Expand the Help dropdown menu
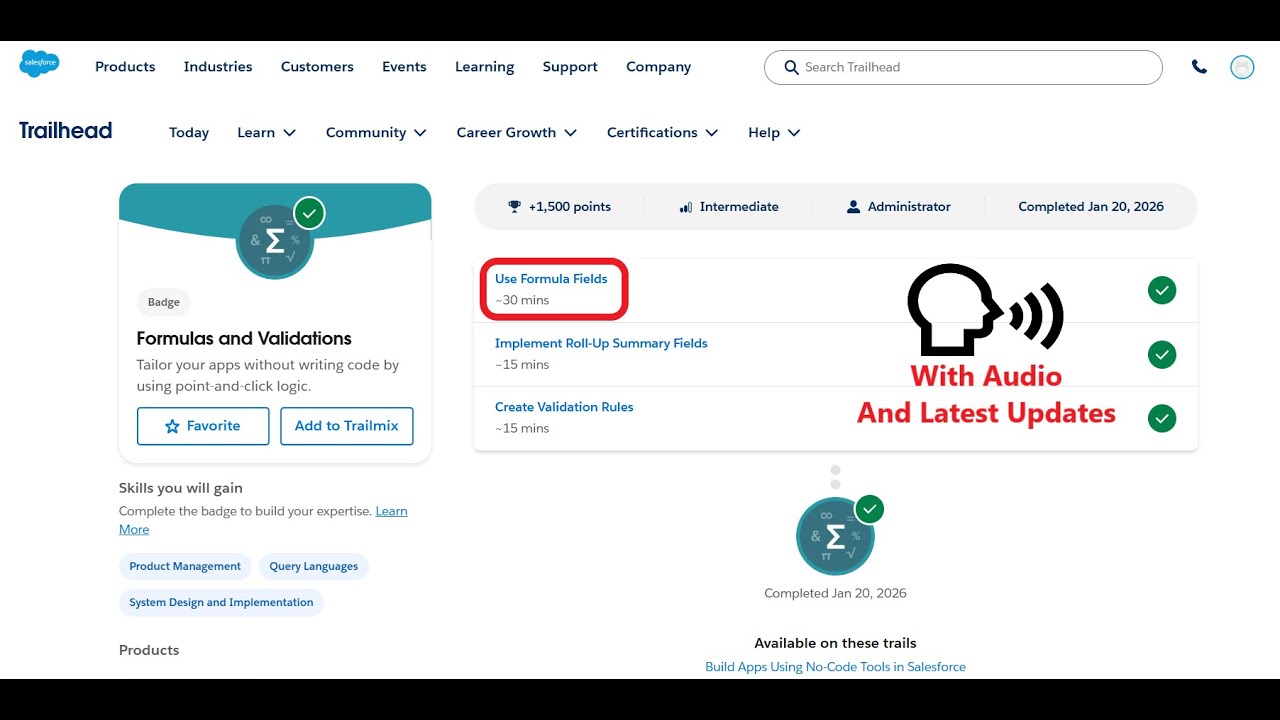Image resolution: width=1280 pixels, height=720 pixels. (774, 132)
